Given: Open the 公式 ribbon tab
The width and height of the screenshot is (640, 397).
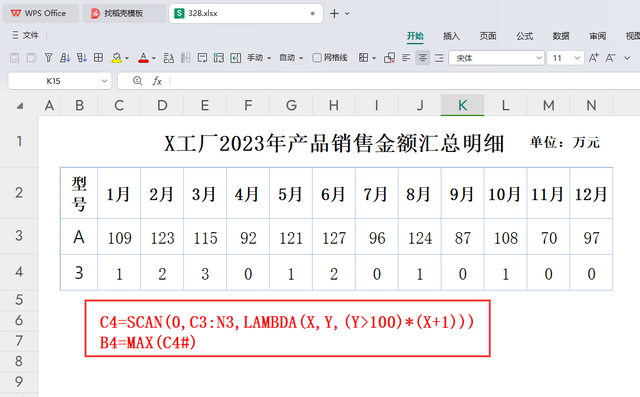Looking at the screenshot, I should [524, 36].
